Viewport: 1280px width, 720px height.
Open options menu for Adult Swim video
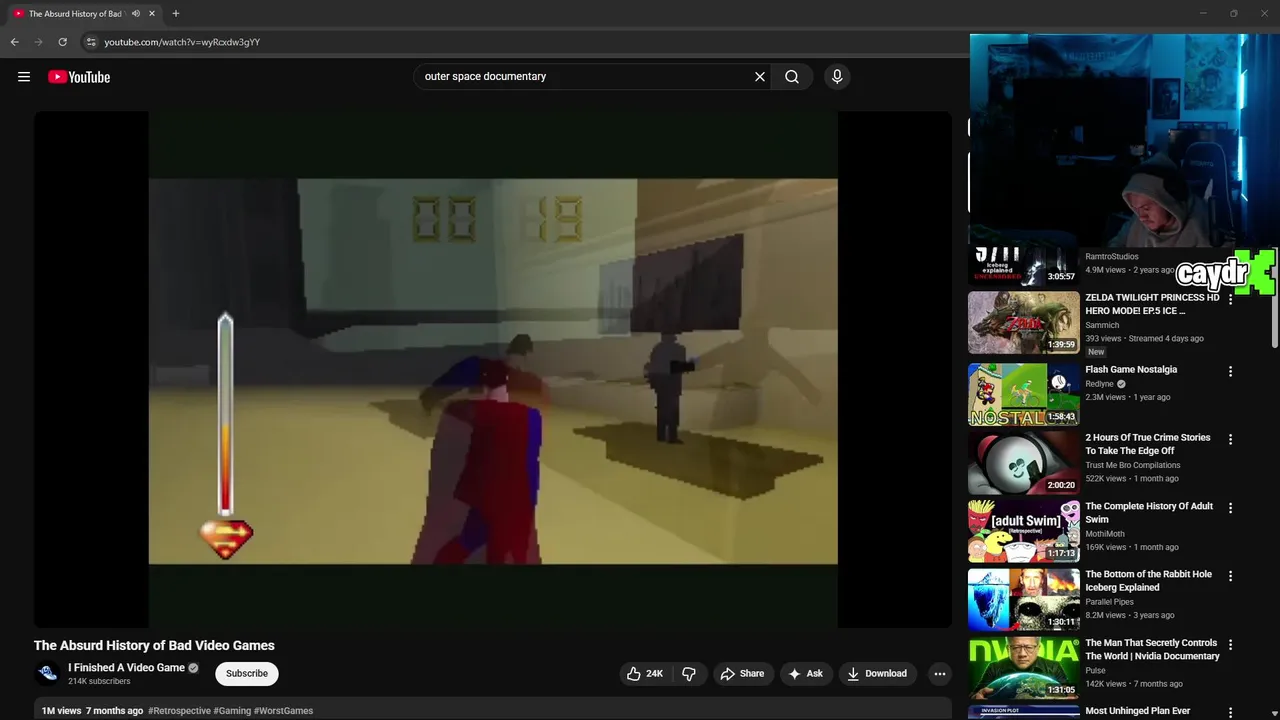pos(1230,508)
